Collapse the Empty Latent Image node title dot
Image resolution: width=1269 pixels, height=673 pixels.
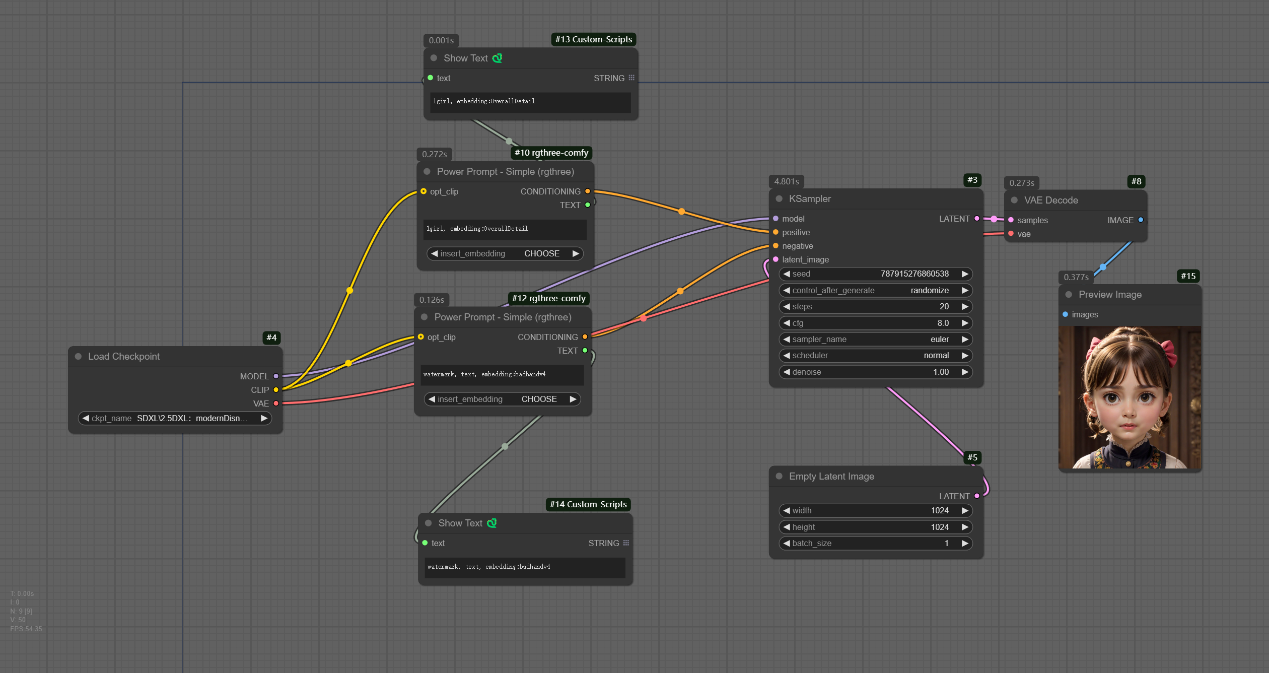coord(777,477)
